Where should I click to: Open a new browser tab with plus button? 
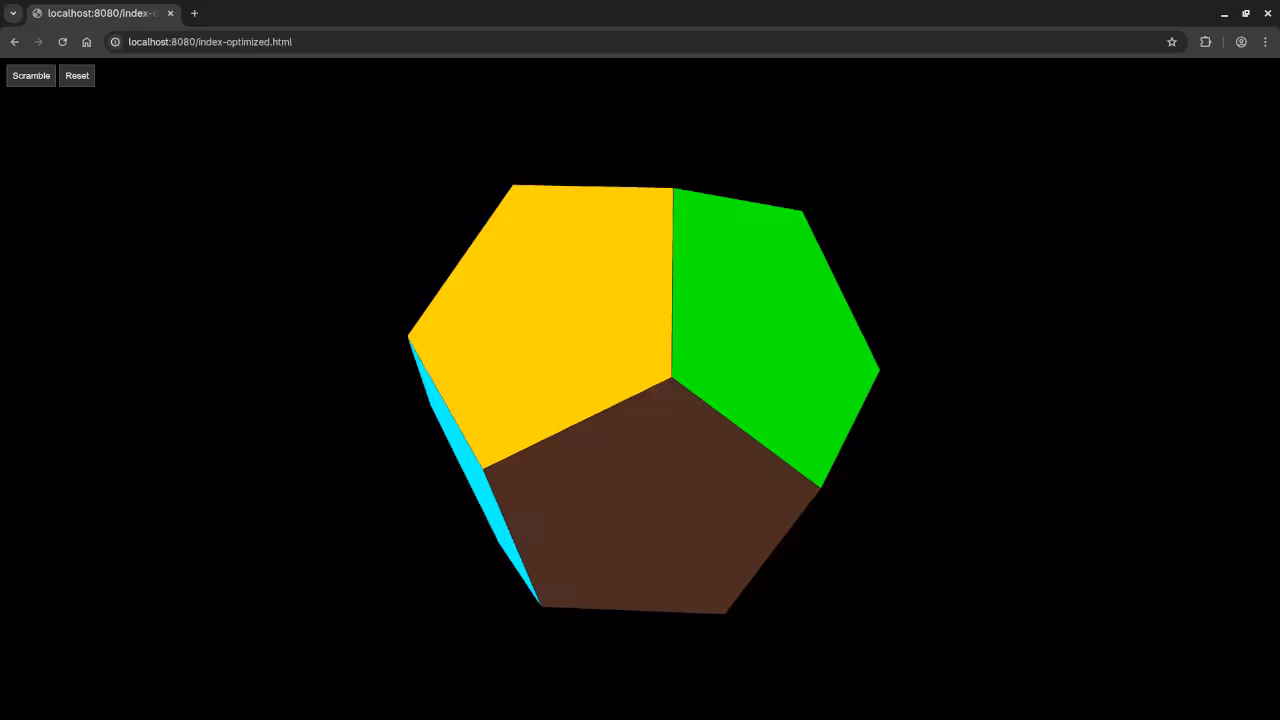[x=194, y=13]
